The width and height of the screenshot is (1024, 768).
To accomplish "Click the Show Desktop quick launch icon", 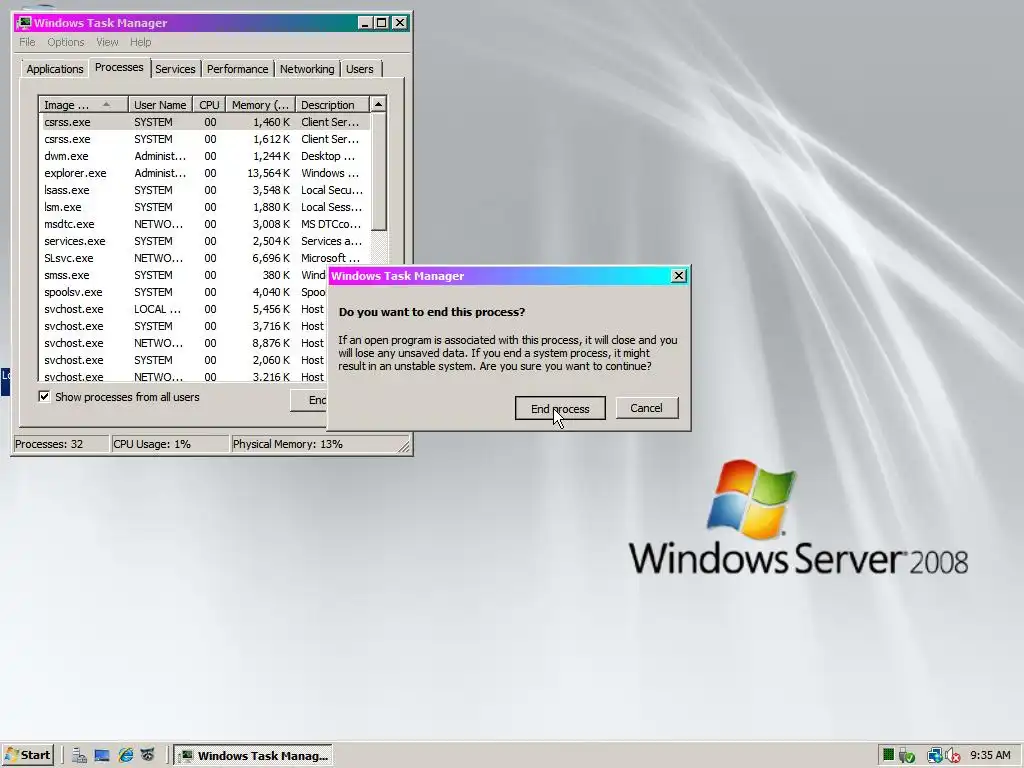I will (x=102, y=756).
